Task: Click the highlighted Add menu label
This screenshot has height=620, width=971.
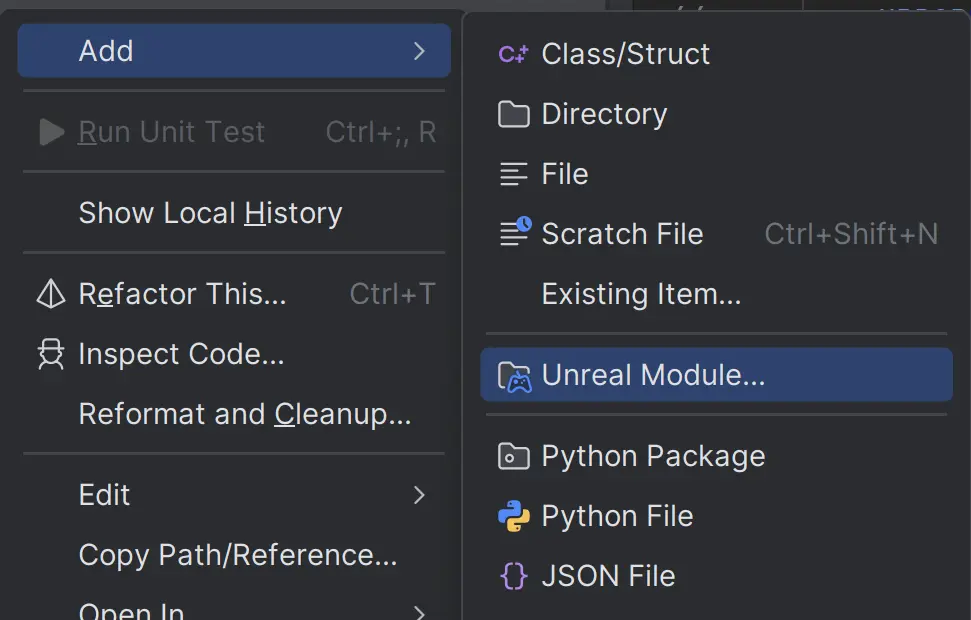Action: [x=106, y=51]
